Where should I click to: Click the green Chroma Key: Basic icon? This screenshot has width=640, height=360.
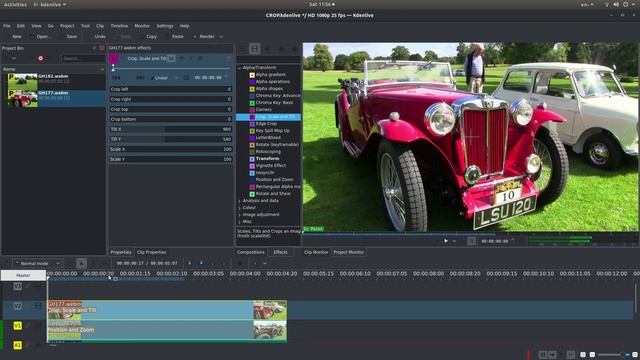tap(252, 103)
